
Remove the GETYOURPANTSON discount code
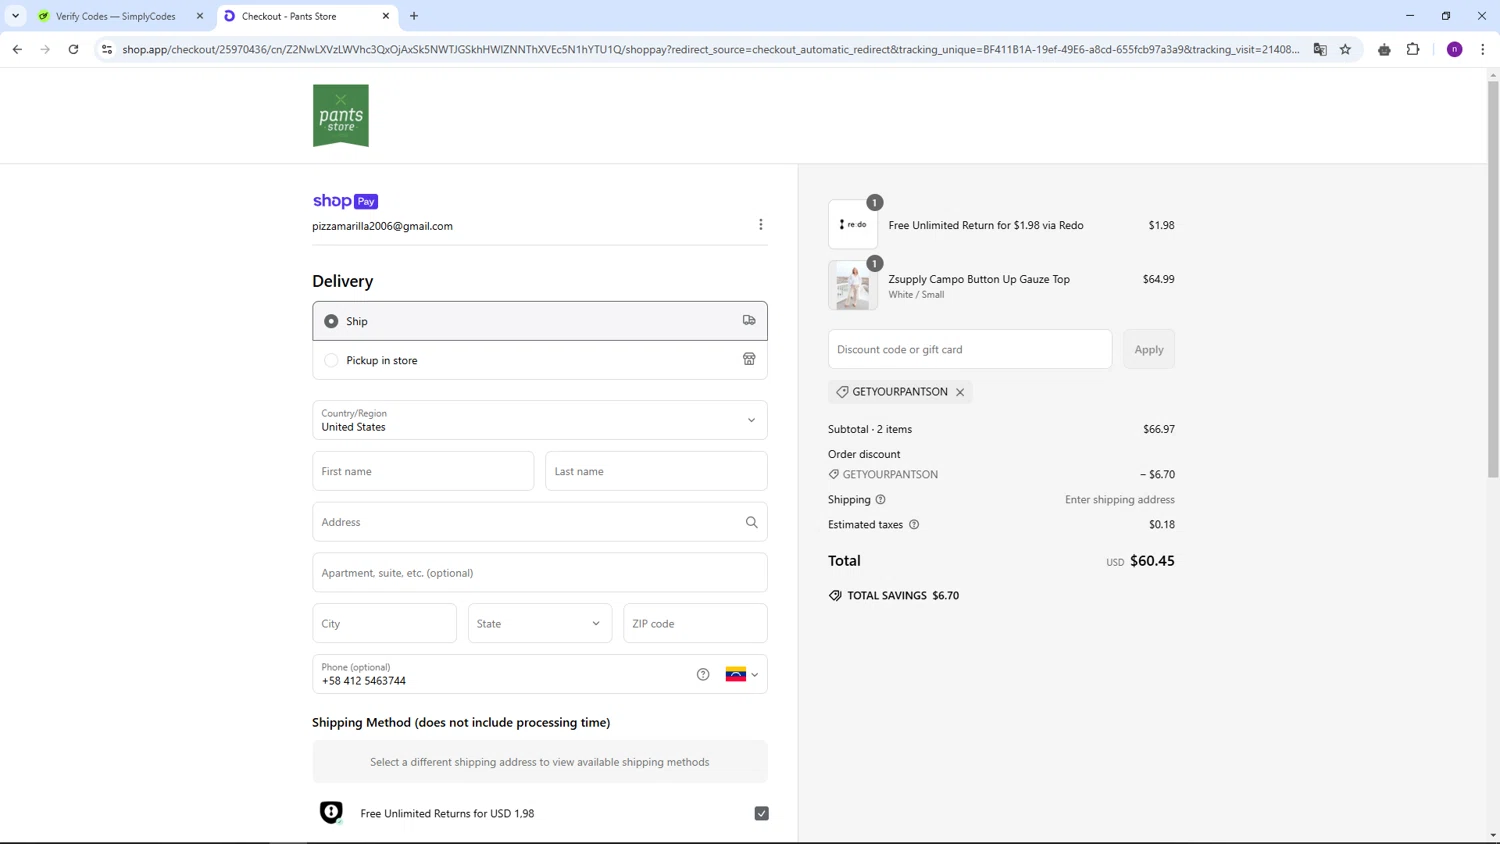tap(960, 392)
